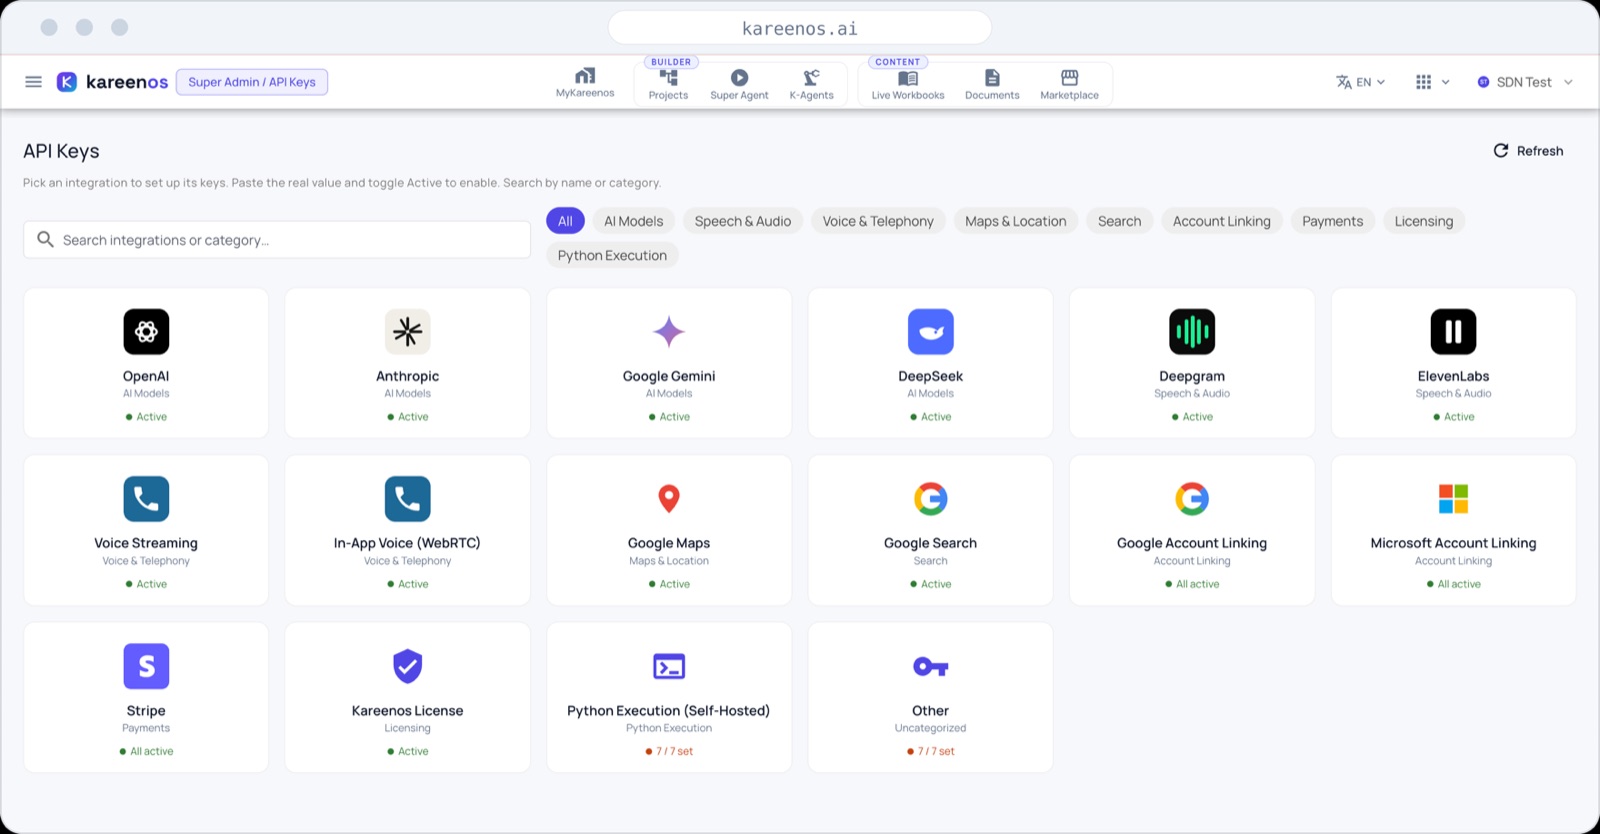Click the API Keys page heading
Screen dimensions: 1600x834
click(62, 151)
